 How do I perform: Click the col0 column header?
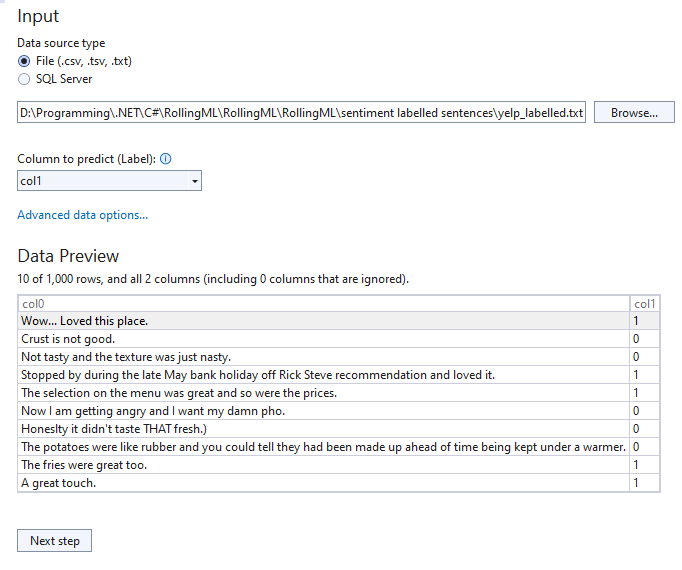click(324, 304)
